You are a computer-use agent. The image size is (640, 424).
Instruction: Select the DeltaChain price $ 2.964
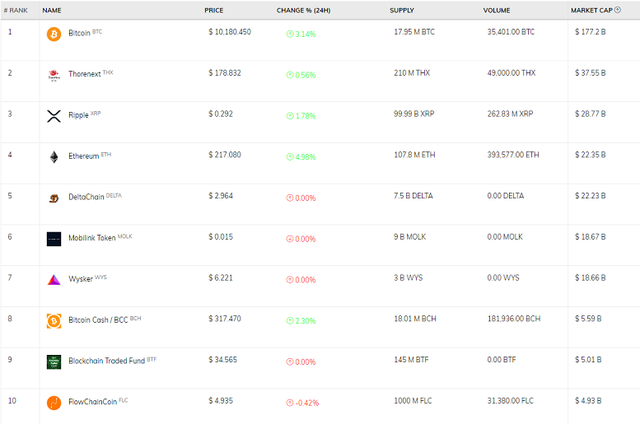pos(221,196)
